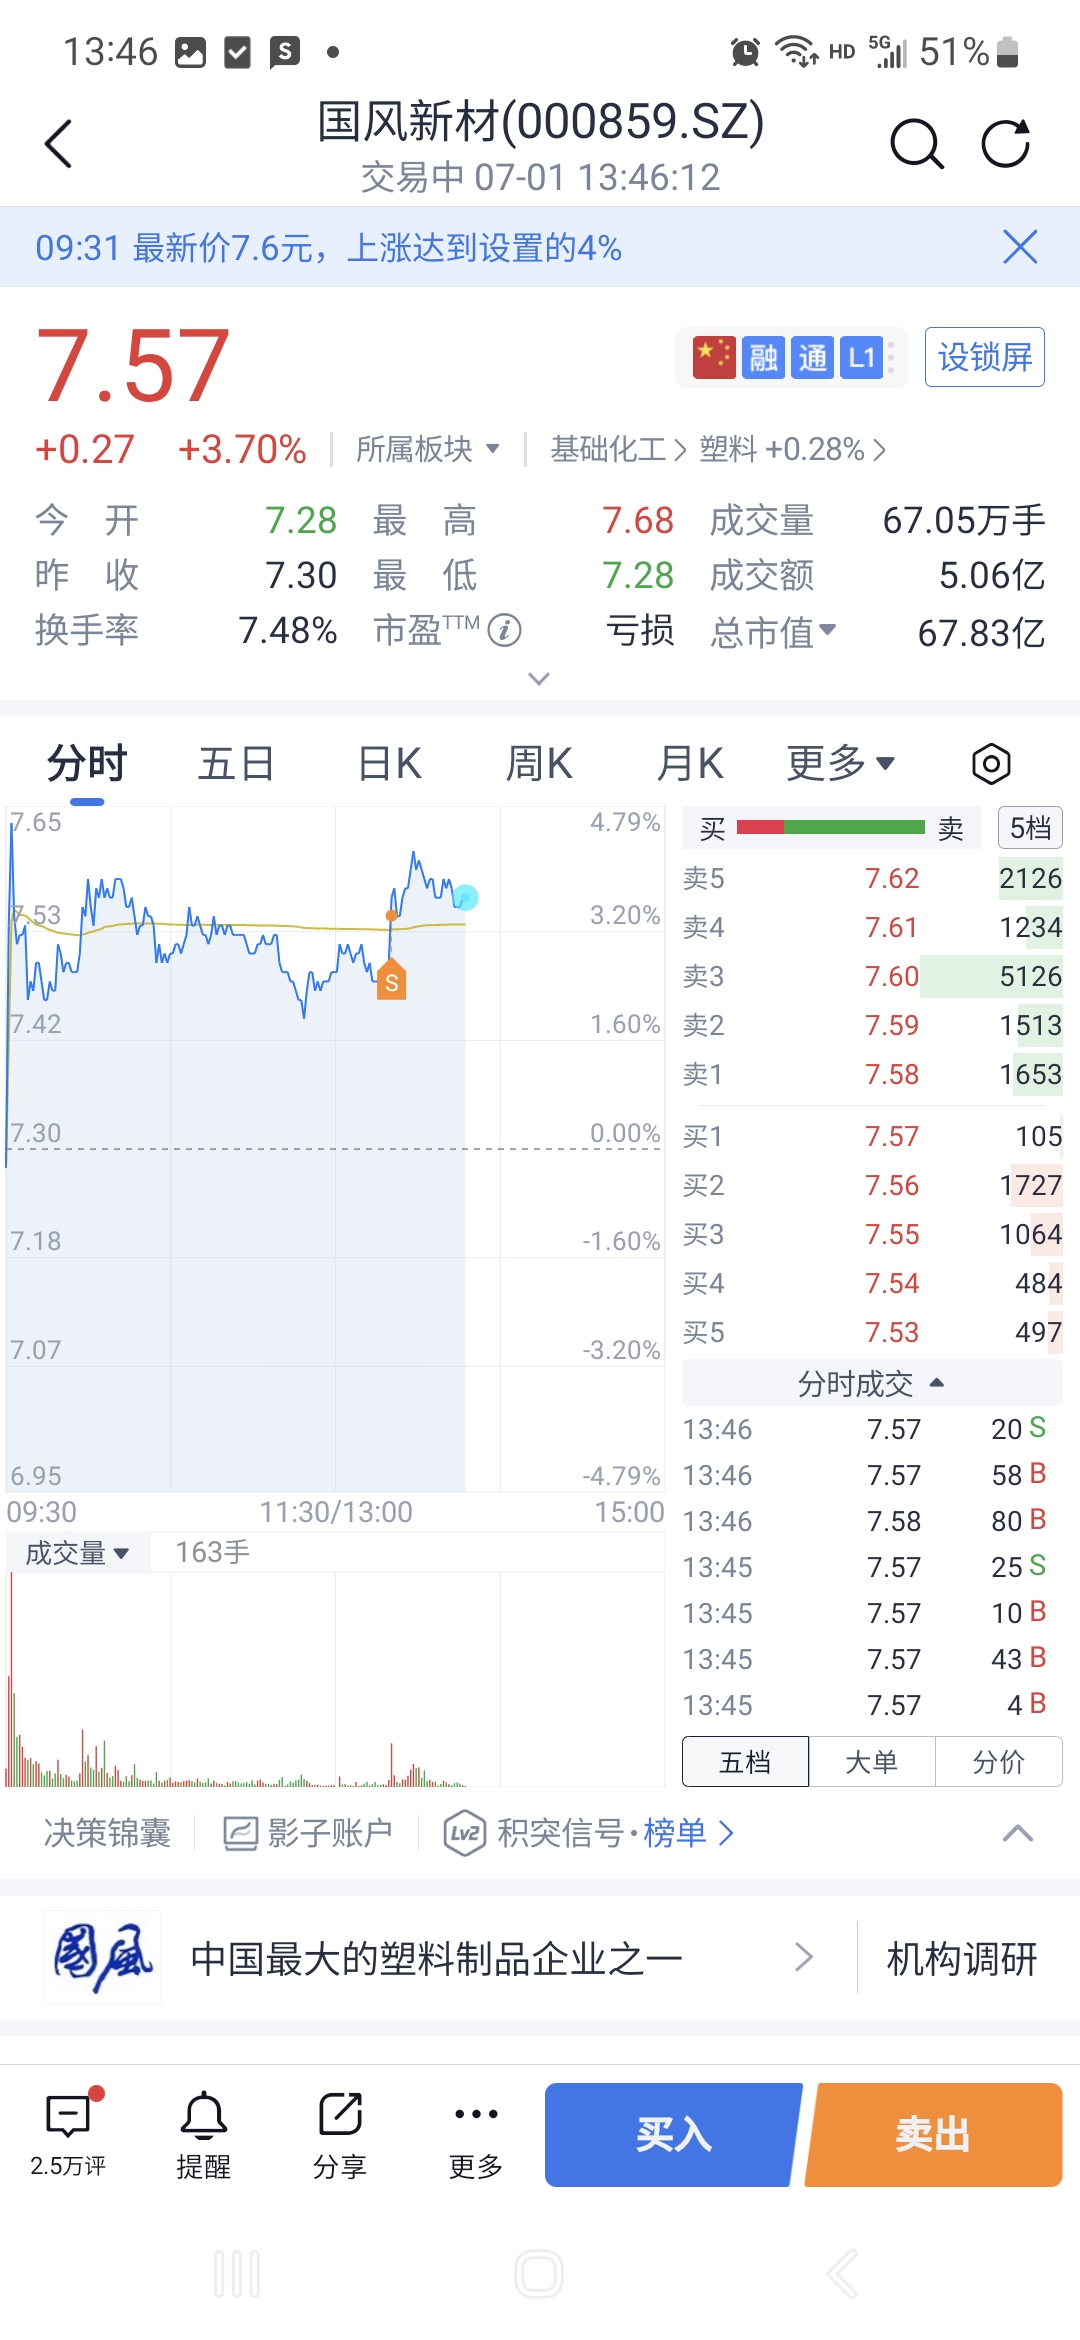
Task: Switch to the 日K tab
Action: point(390,764)
